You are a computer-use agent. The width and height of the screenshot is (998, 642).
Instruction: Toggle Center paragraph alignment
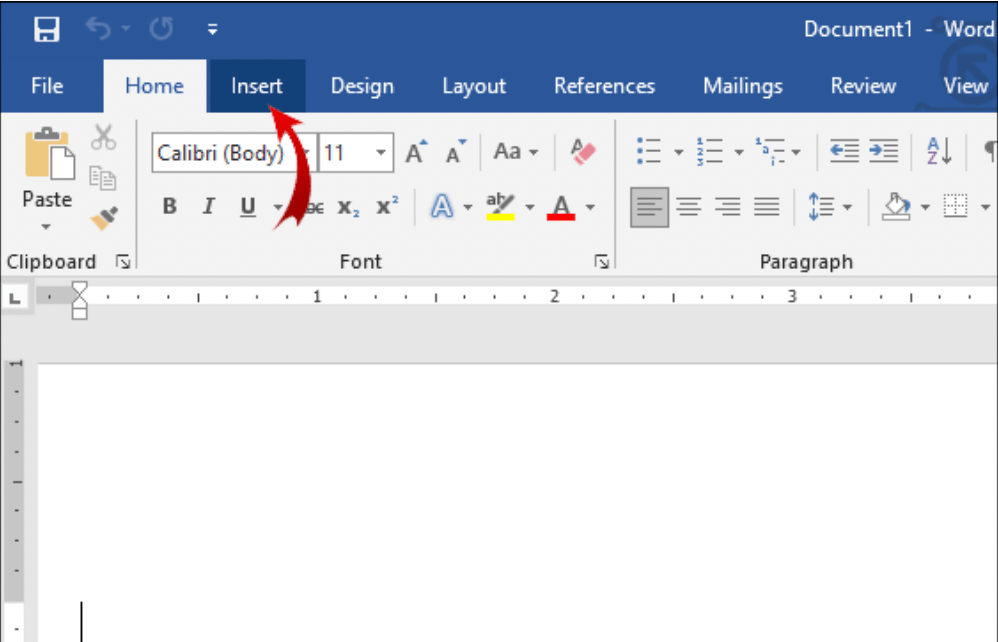[689, 206]
